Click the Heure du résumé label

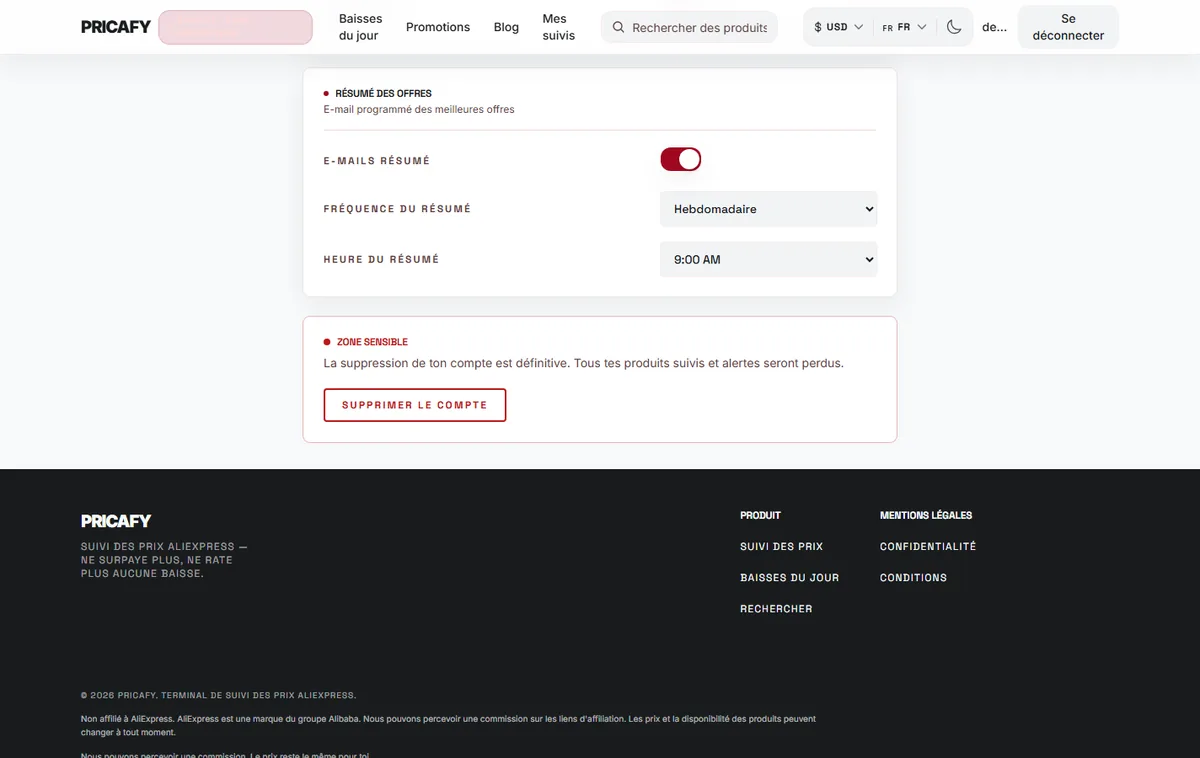(381, 259)
